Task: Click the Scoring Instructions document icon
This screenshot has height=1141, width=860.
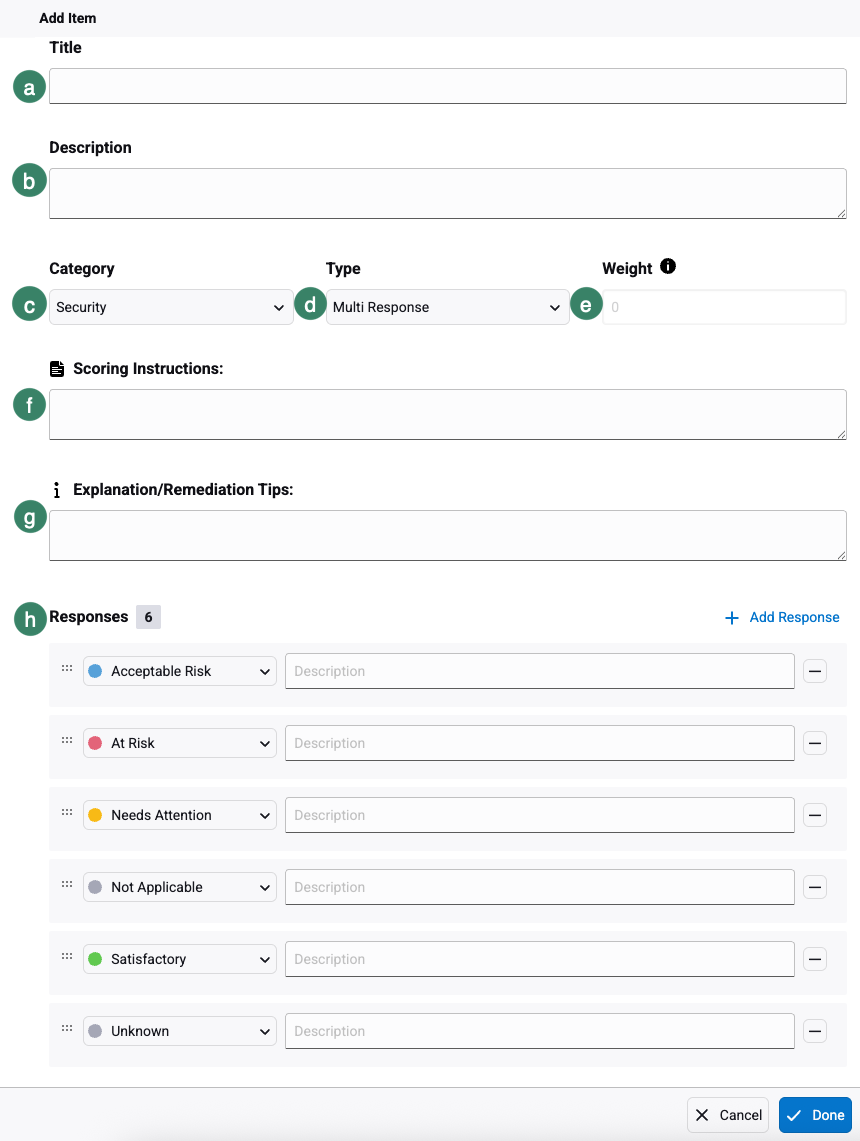Action: [x=57, y=368]
